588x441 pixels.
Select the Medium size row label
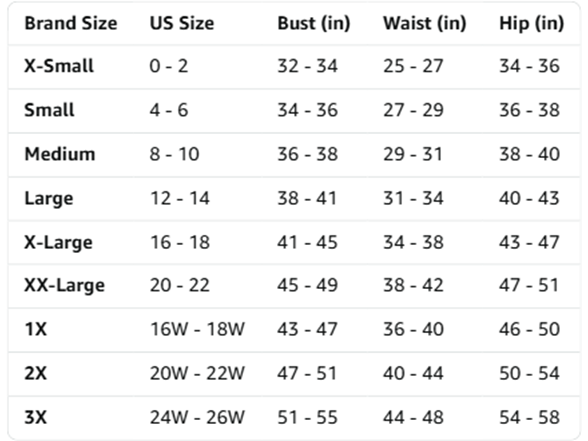point(60,154)
